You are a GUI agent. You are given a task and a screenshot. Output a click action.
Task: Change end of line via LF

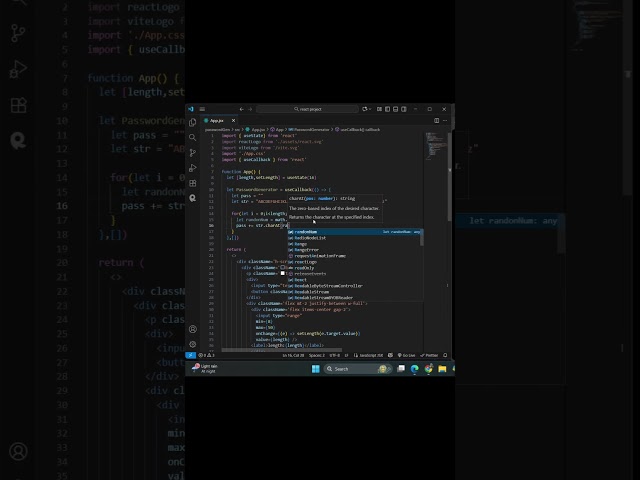pos(346,355)
